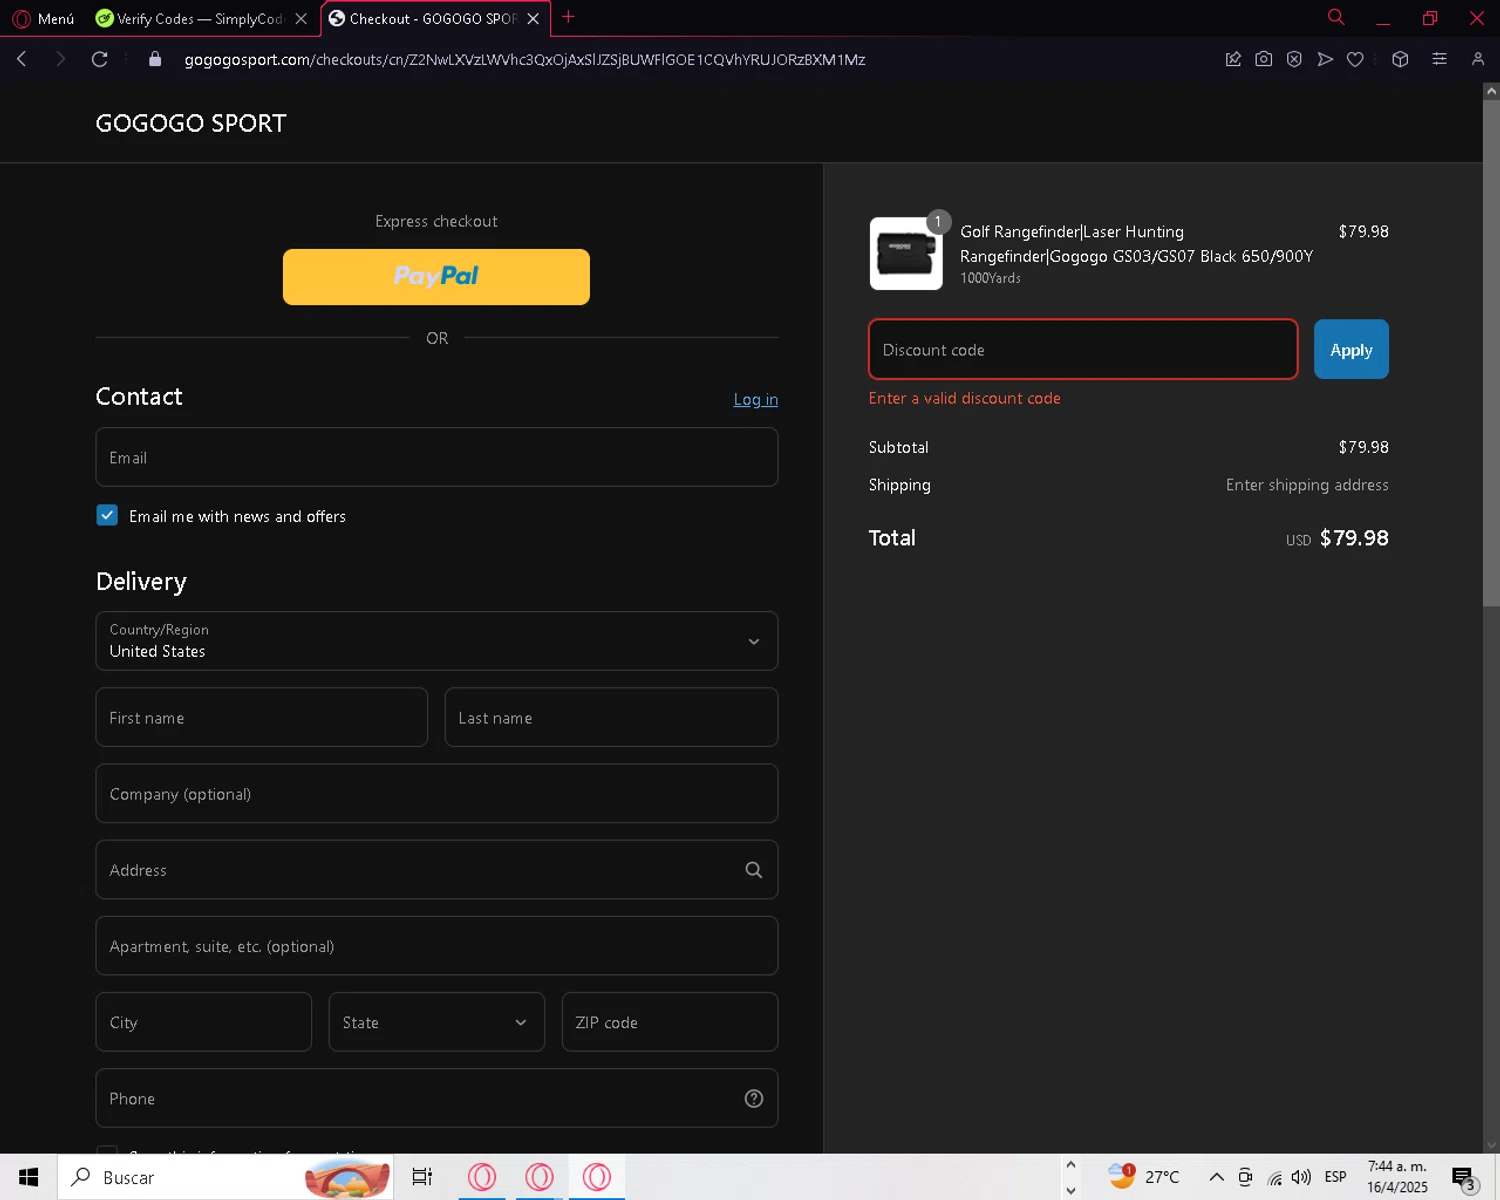The image size is (1500, 1200).
Task: Click the Meet Now tray icon
Action: point(1245,1177)
